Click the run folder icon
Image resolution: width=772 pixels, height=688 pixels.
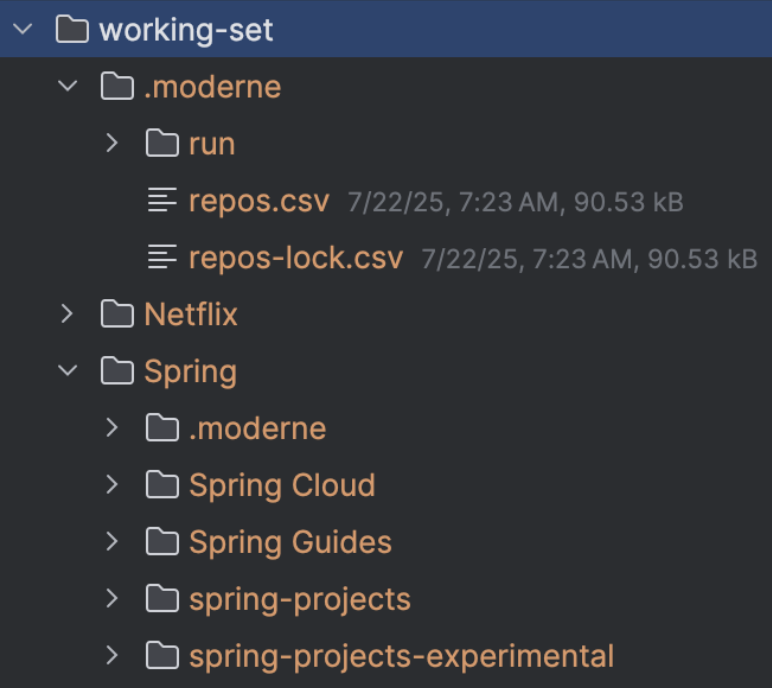click(x=162, y=143)
